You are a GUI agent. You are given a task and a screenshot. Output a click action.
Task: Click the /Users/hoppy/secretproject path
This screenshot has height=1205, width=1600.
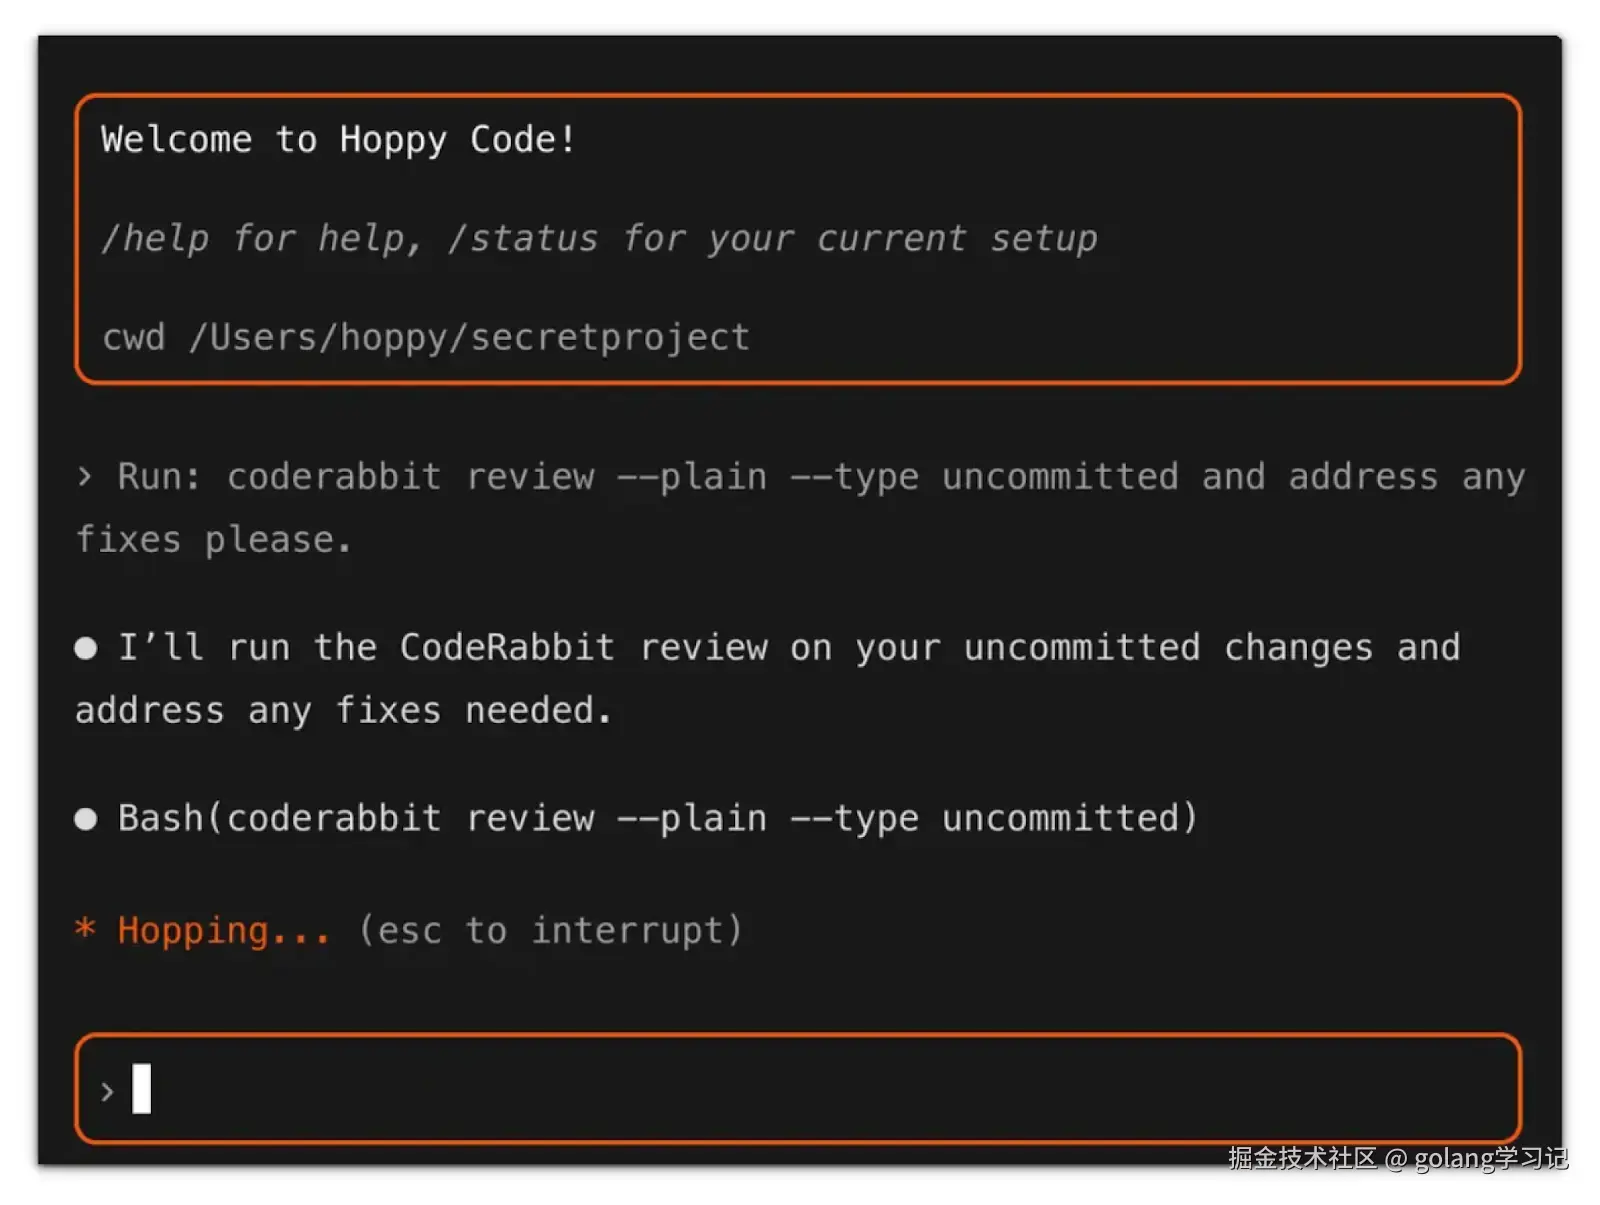tap(470, 338)
